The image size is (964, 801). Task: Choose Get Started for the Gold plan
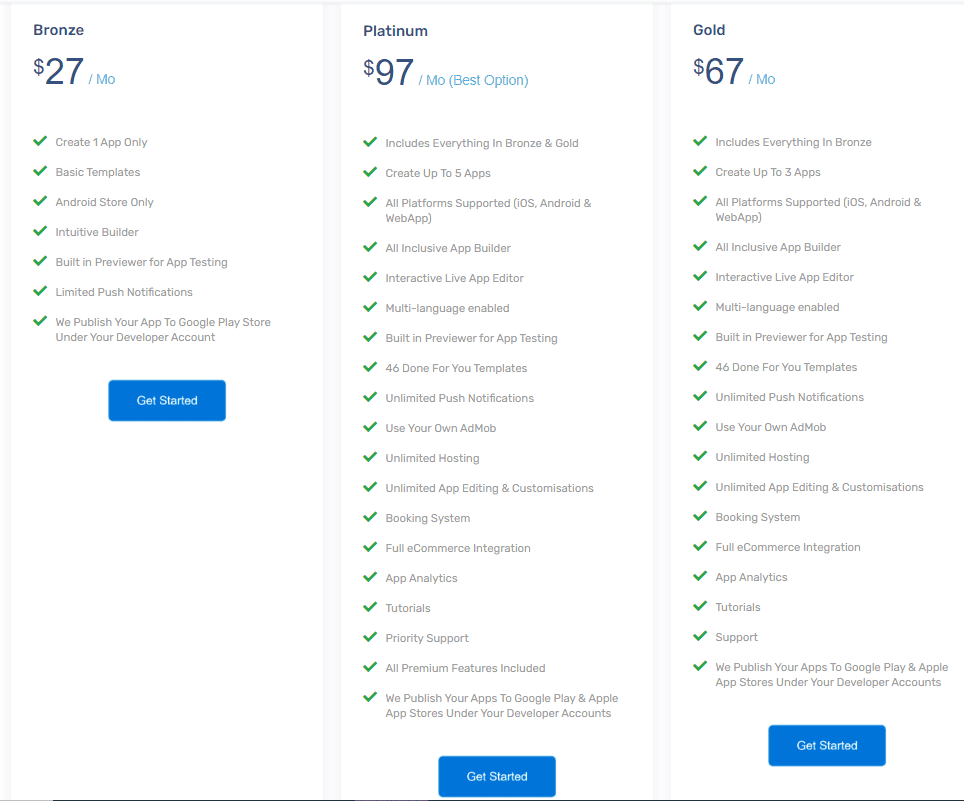point(826,745)
